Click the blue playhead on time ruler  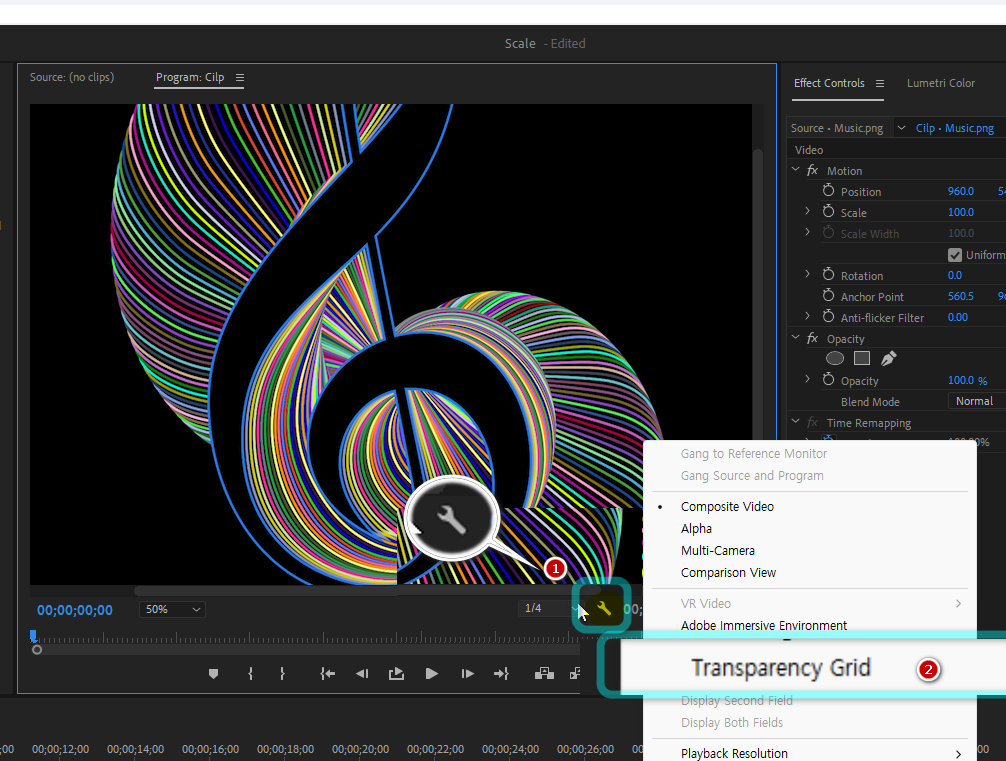33,636
